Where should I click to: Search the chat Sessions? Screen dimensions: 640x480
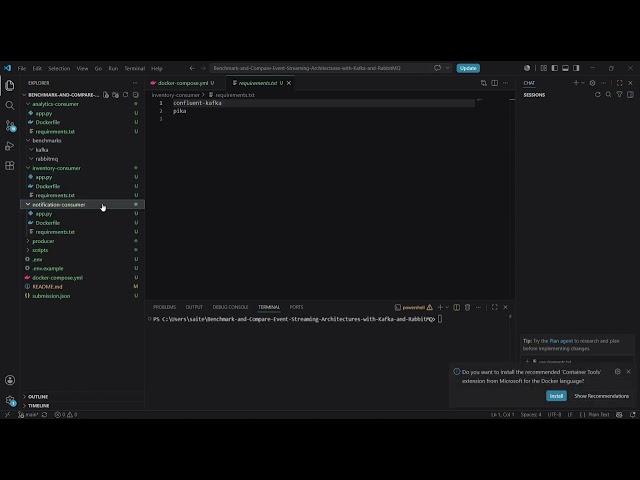click(x=609, y=95)
